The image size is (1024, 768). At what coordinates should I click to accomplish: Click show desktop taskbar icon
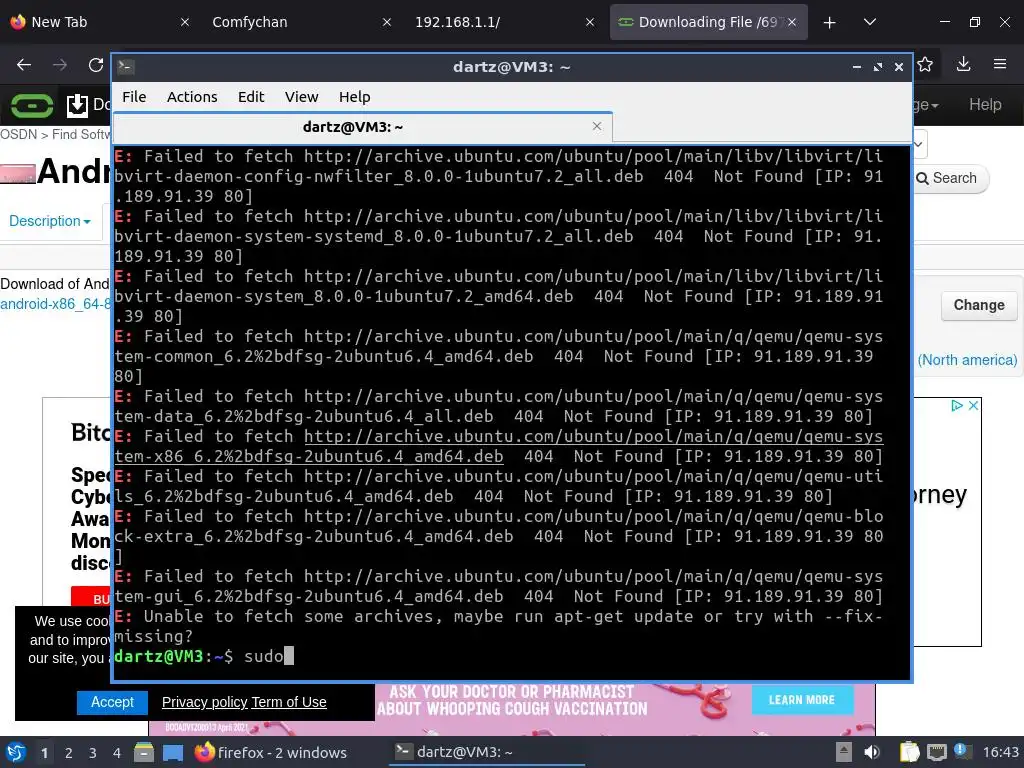[173, 752]
